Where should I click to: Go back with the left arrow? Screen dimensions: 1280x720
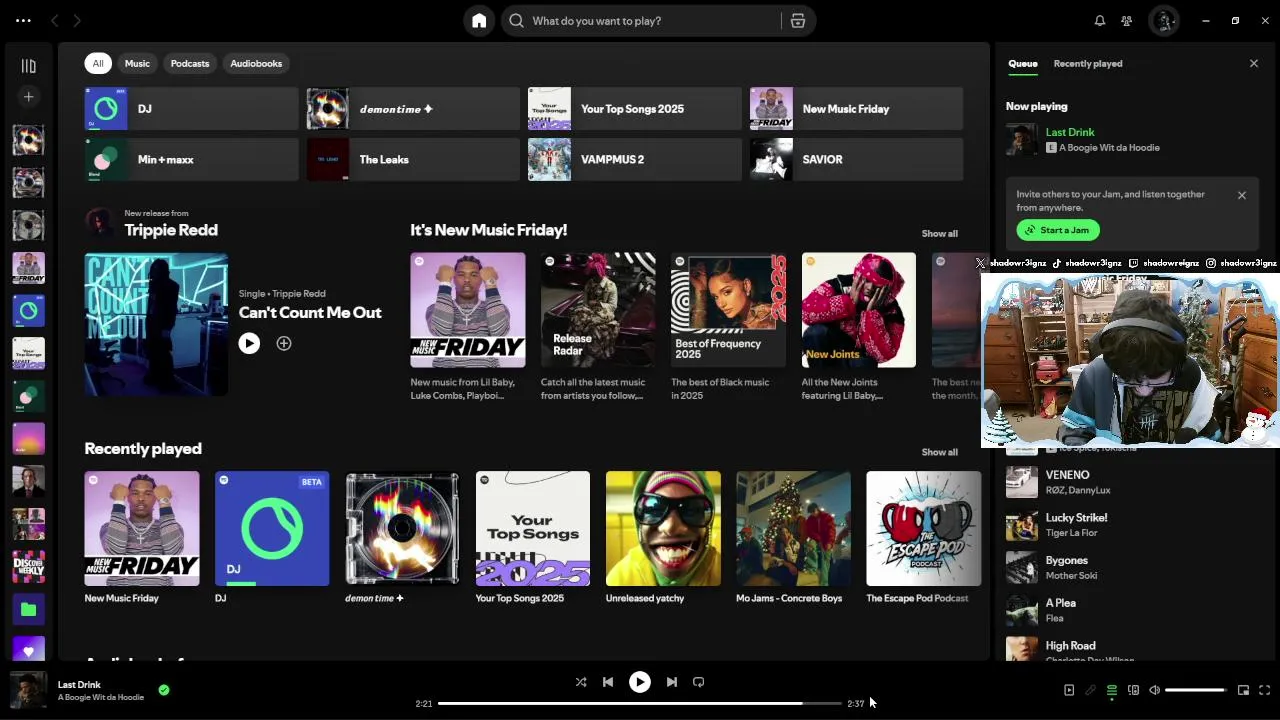pos(55,20)
